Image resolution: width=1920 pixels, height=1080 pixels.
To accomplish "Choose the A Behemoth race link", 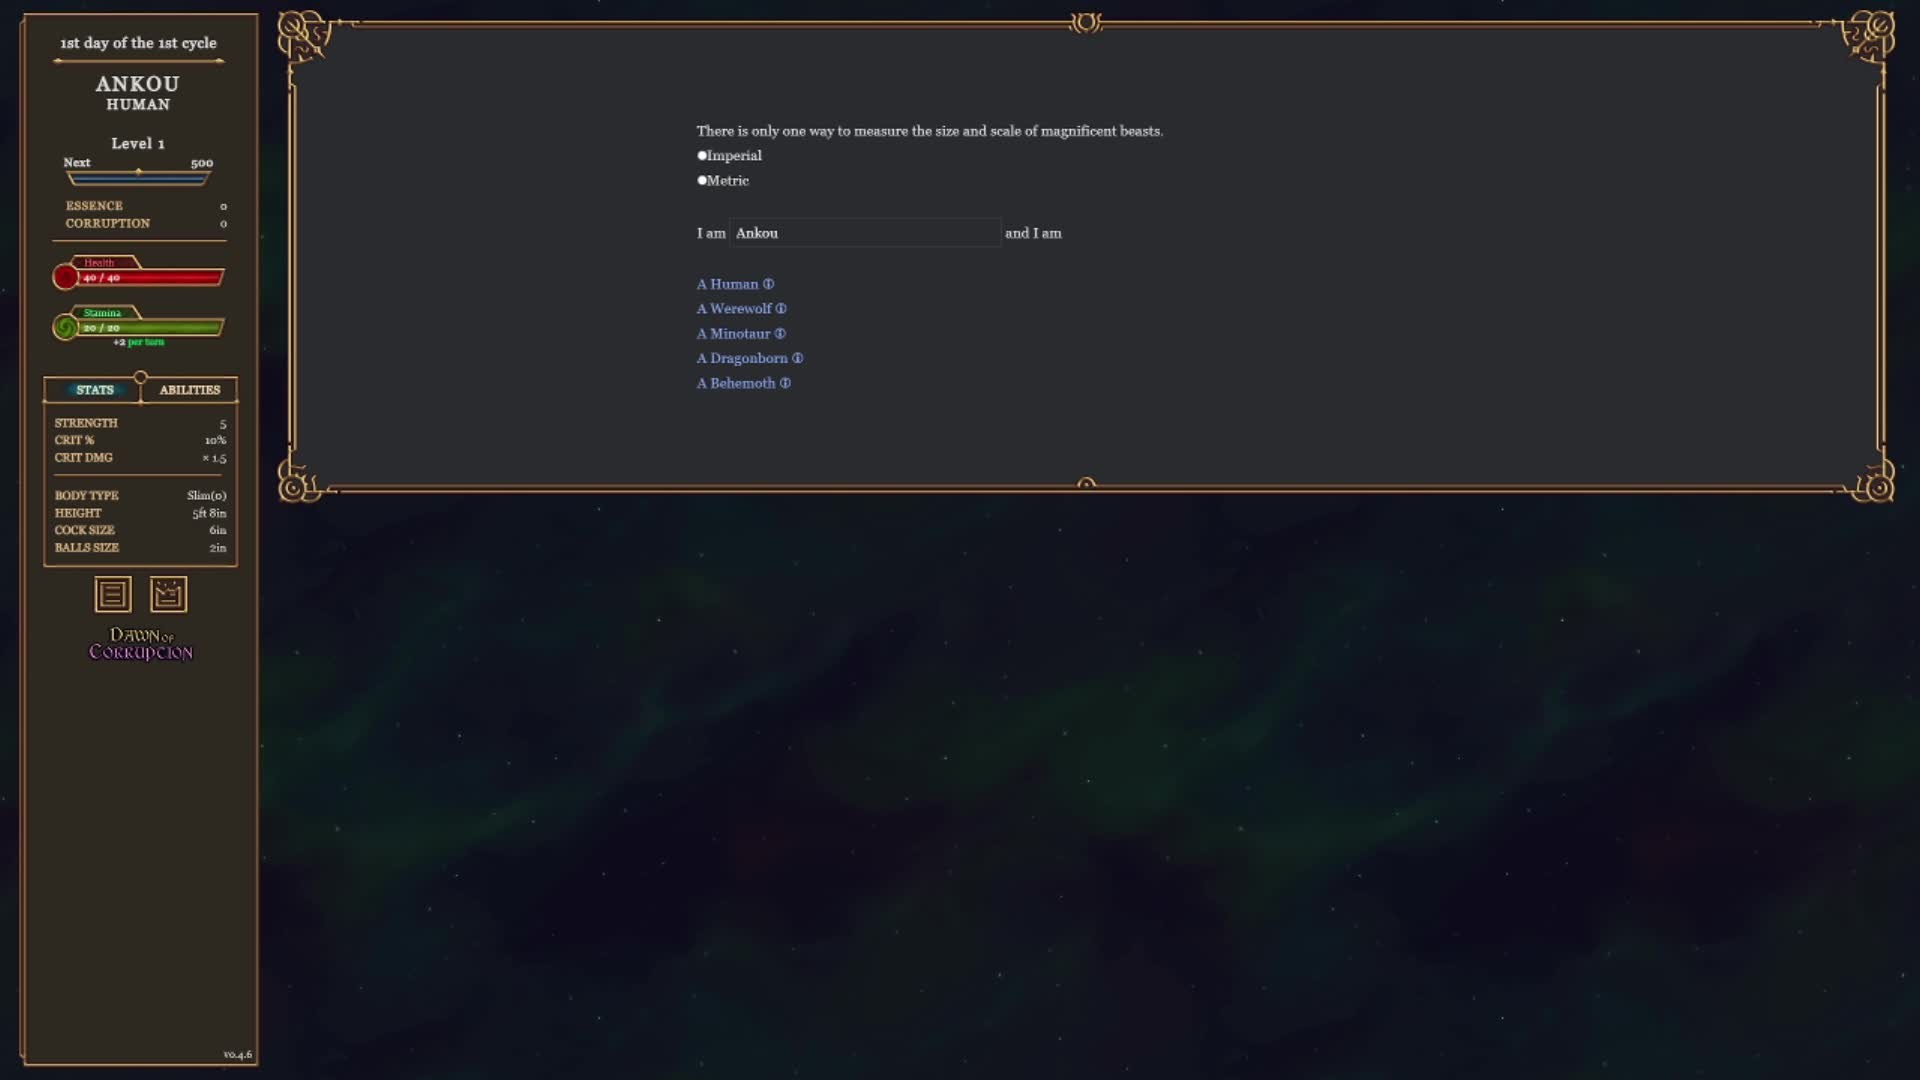I will pos(736,383).
